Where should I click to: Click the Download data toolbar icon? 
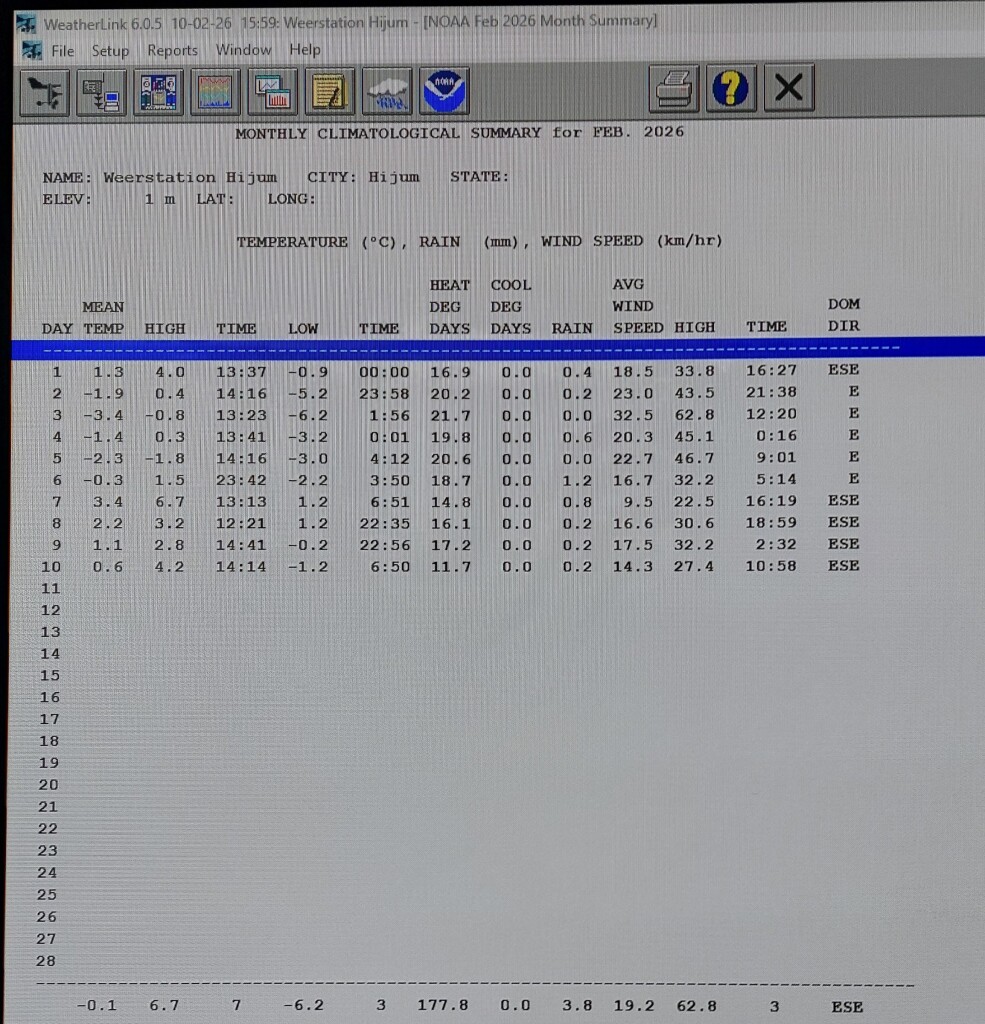101,93
